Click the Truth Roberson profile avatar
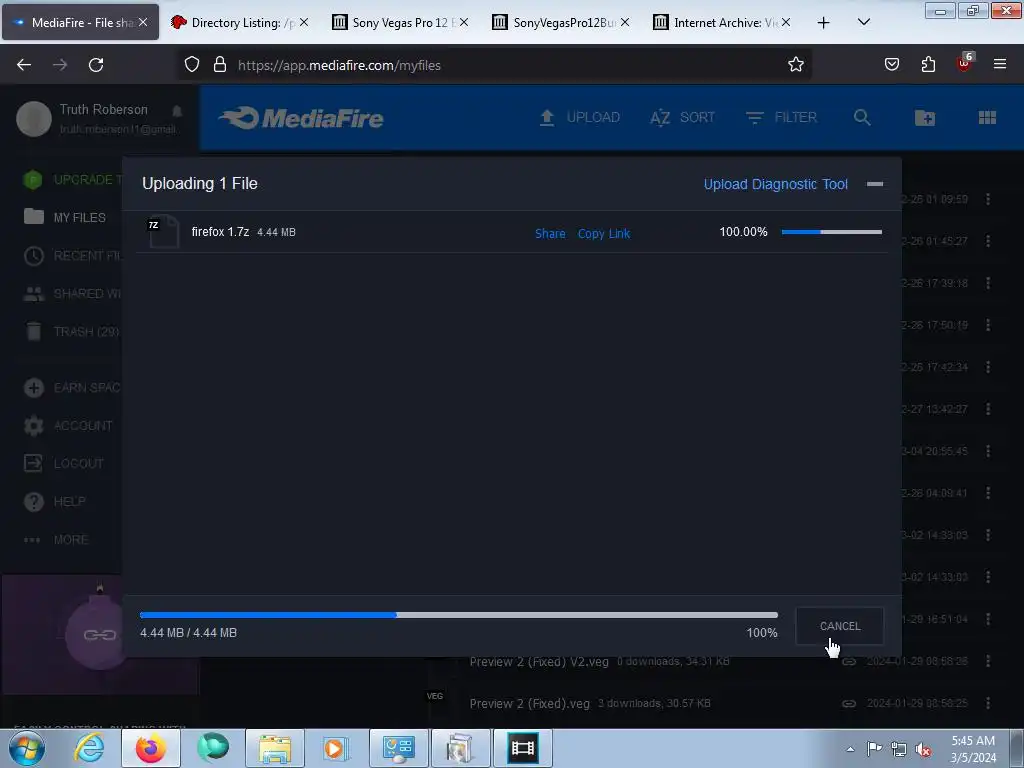Screen dimensions: 1024x768 click(33, 119)
